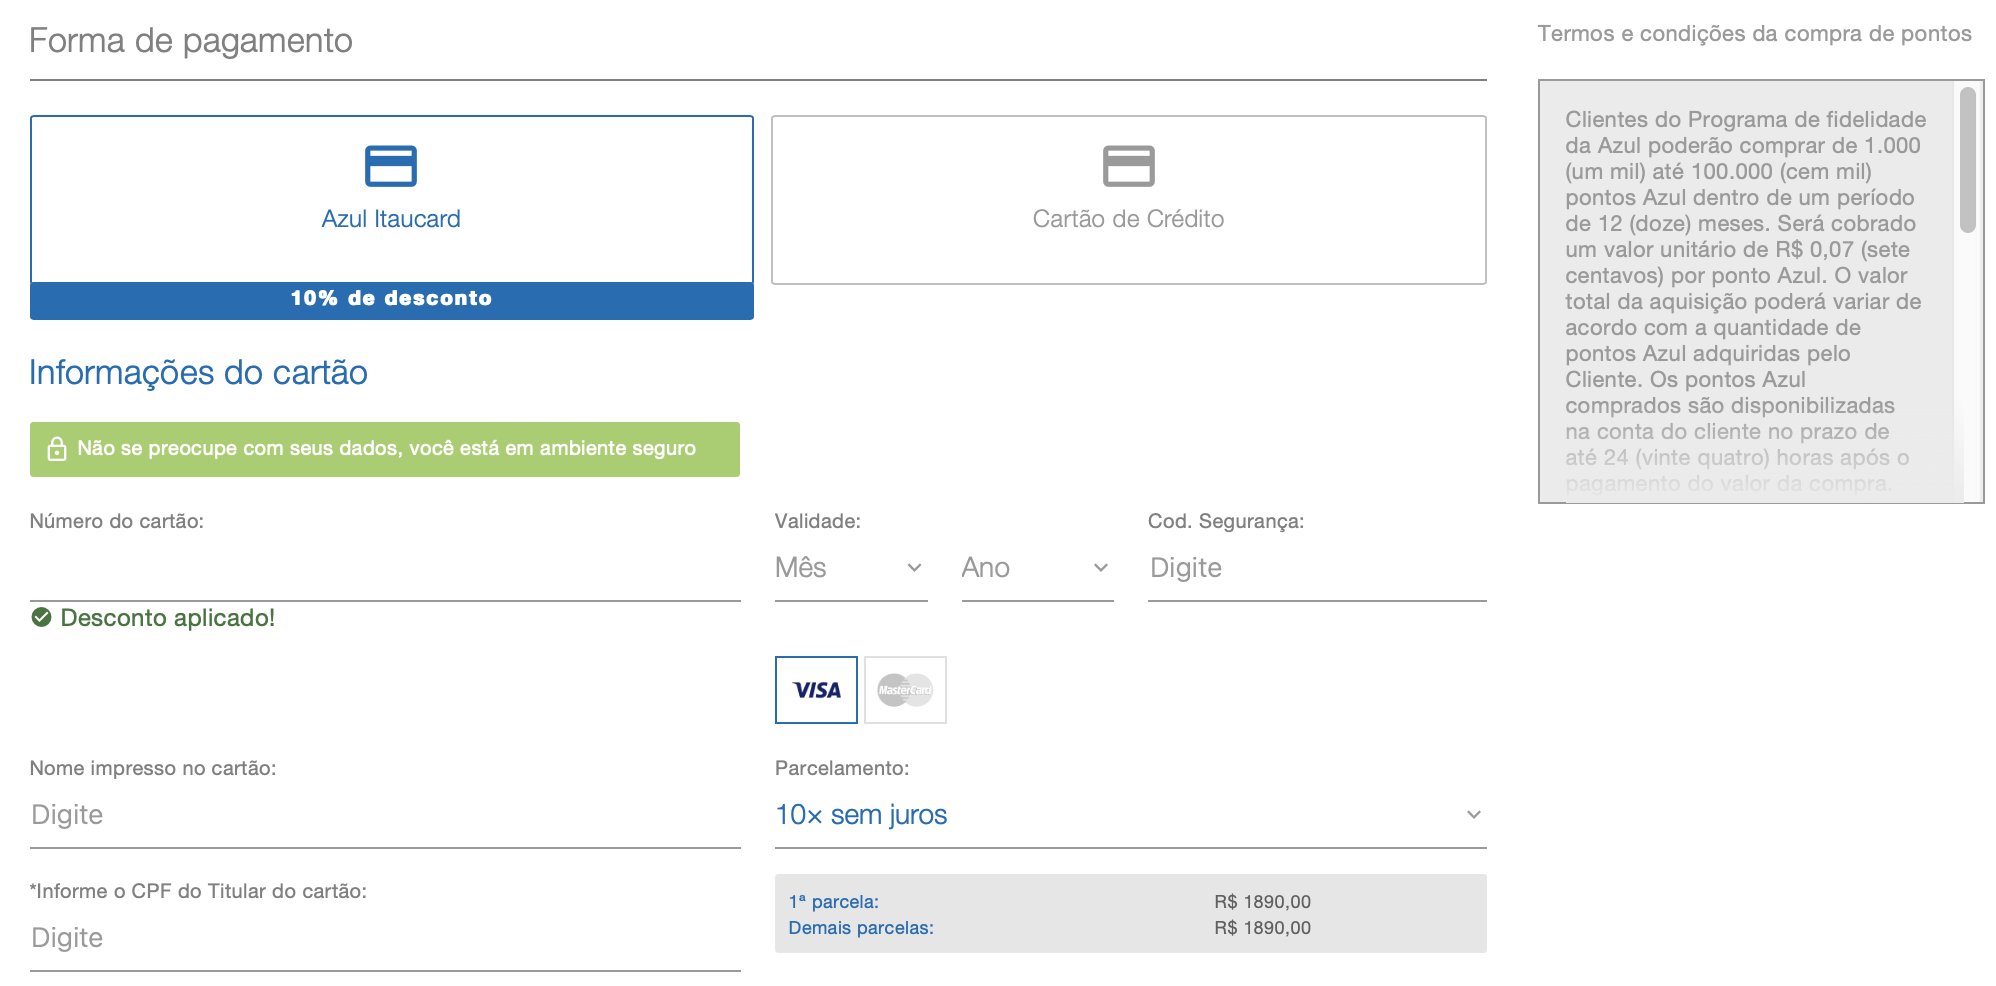
Task: Click the terms and conditions scrollbar thumb
Action: point(1967,160)
